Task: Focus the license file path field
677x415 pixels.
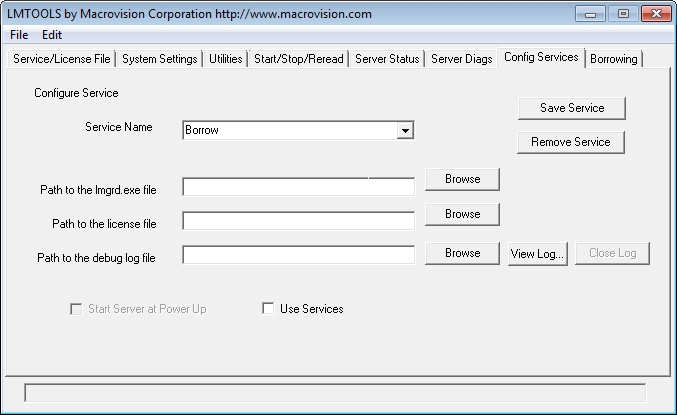Action: [298, 221]
